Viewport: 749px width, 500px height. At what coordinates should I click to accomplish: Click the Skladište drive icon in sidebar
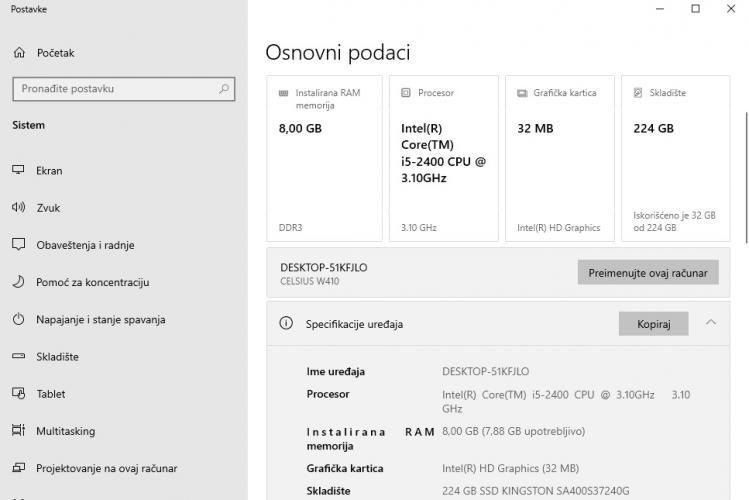18,357
